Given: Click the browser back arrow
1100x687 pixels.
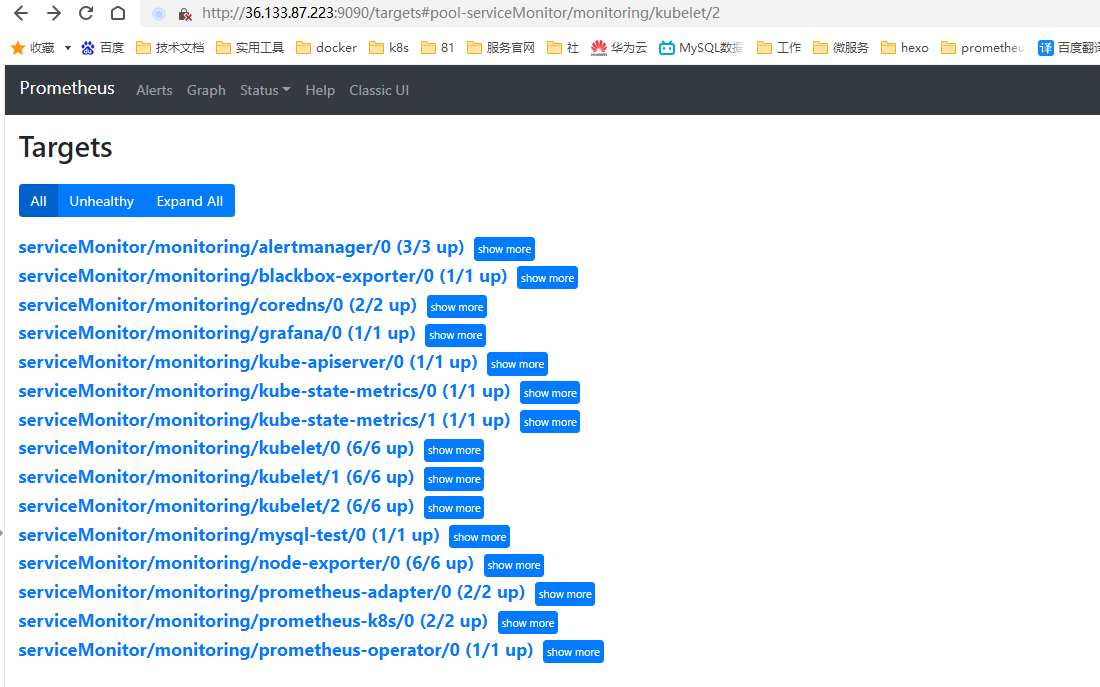Looking at the screenshot, I should click(21, 13).
